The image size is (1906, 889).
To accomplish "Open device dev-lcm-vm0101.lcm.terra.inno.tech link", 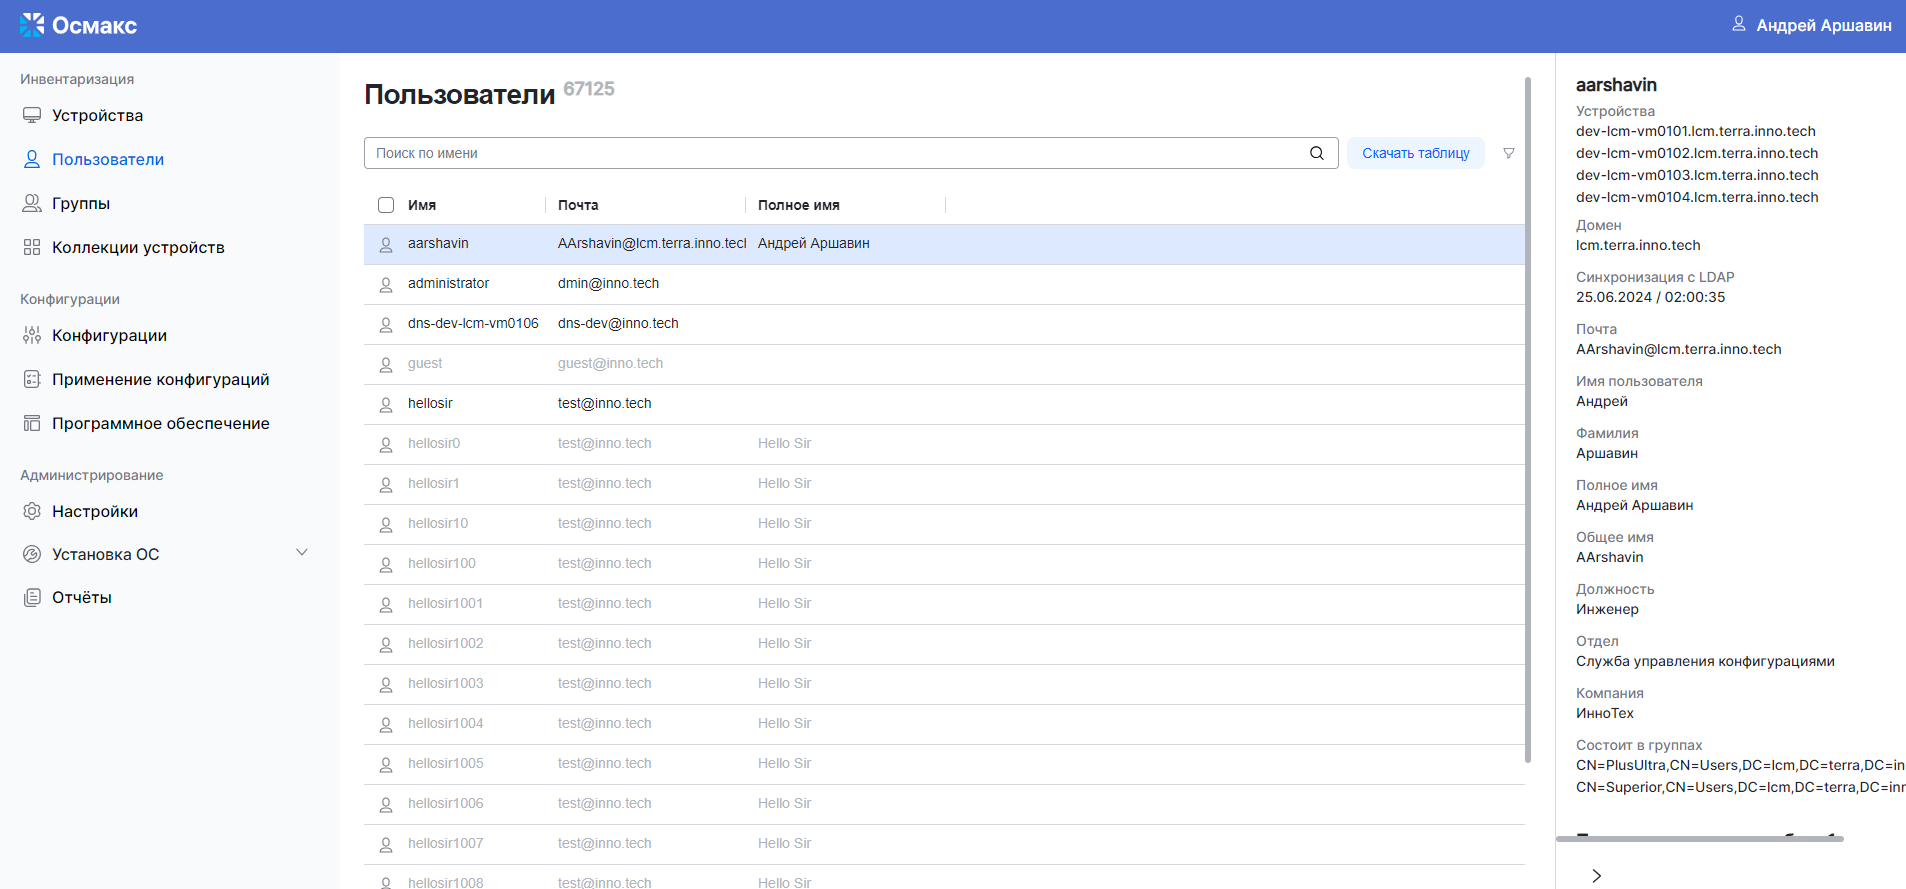I will [x=1695, y=131].
